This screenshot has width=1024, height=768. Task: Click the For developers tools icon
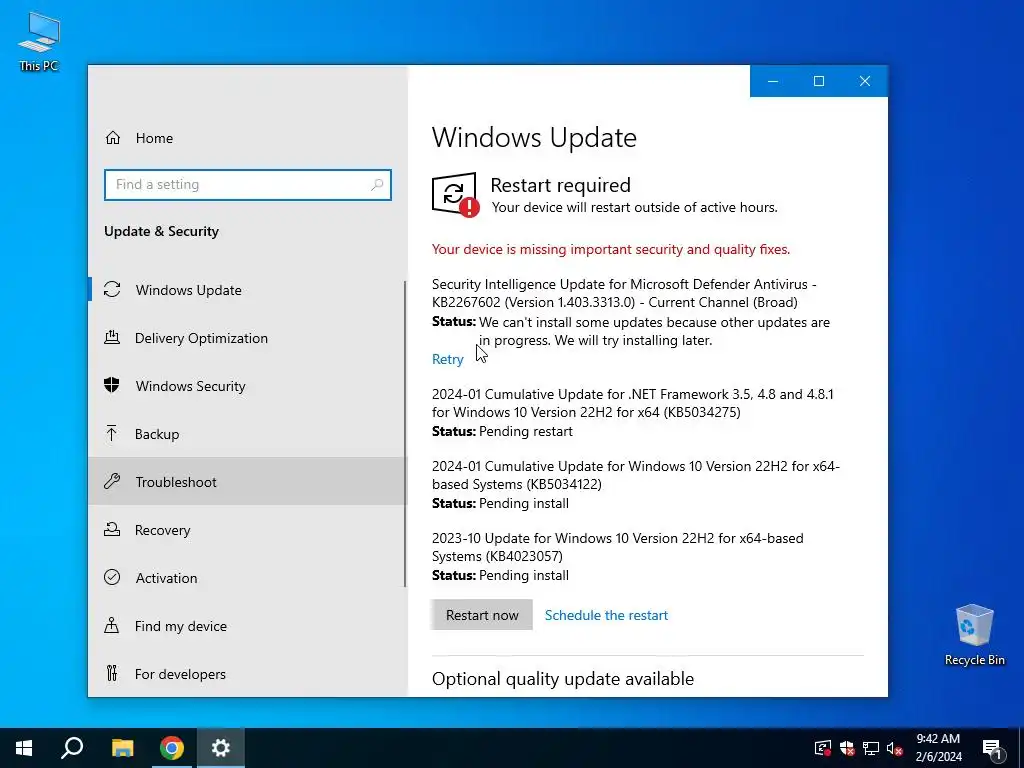(112, 673)
